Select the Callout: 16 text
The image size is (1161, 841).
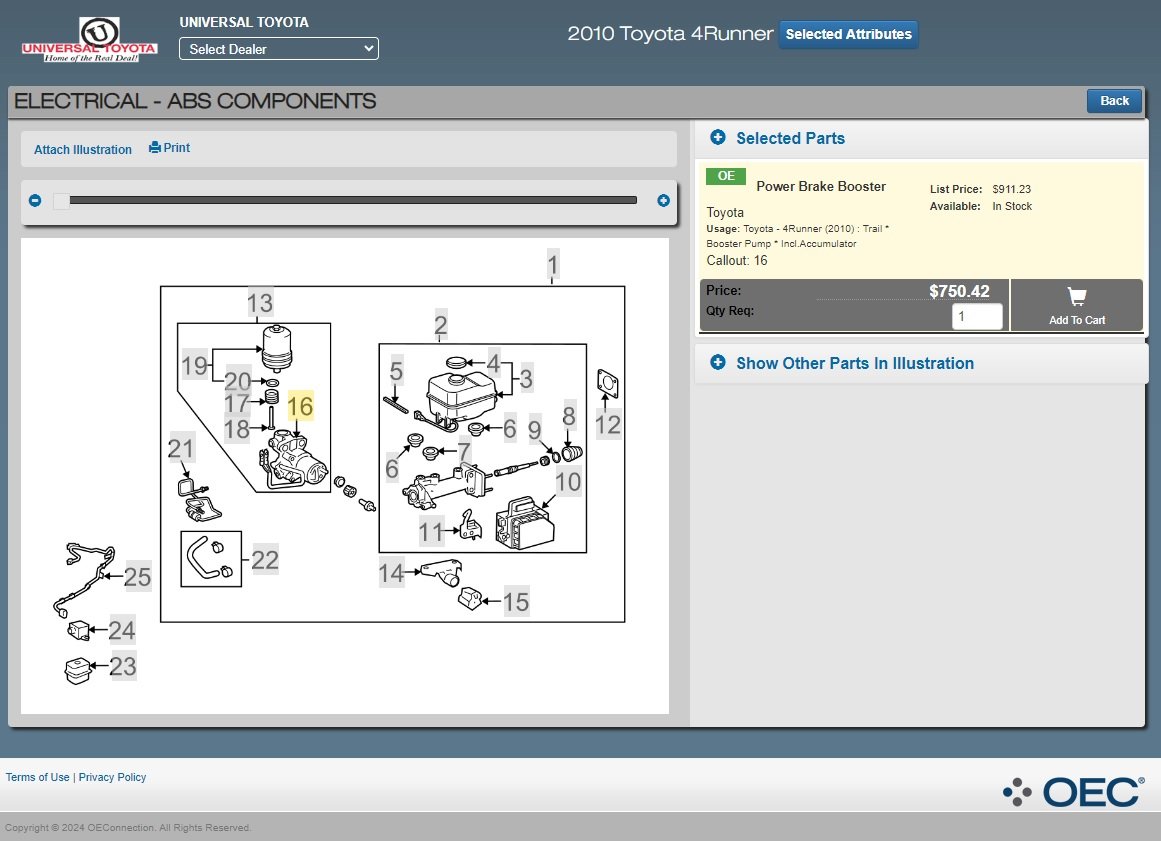[737, 261]
